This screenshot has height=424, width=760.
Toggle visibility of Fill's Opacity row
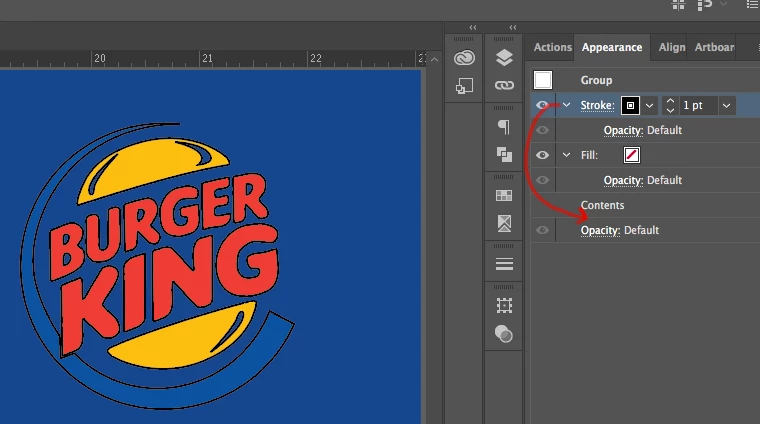tap(542, 180)
